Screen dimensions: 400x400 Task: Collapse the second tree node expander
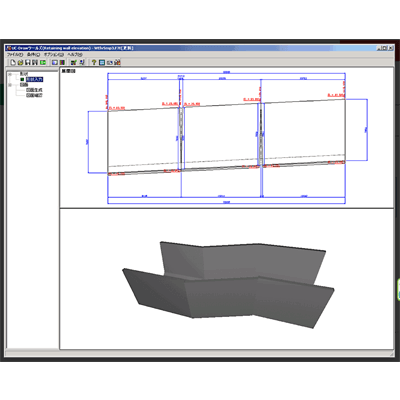point(10,85)
